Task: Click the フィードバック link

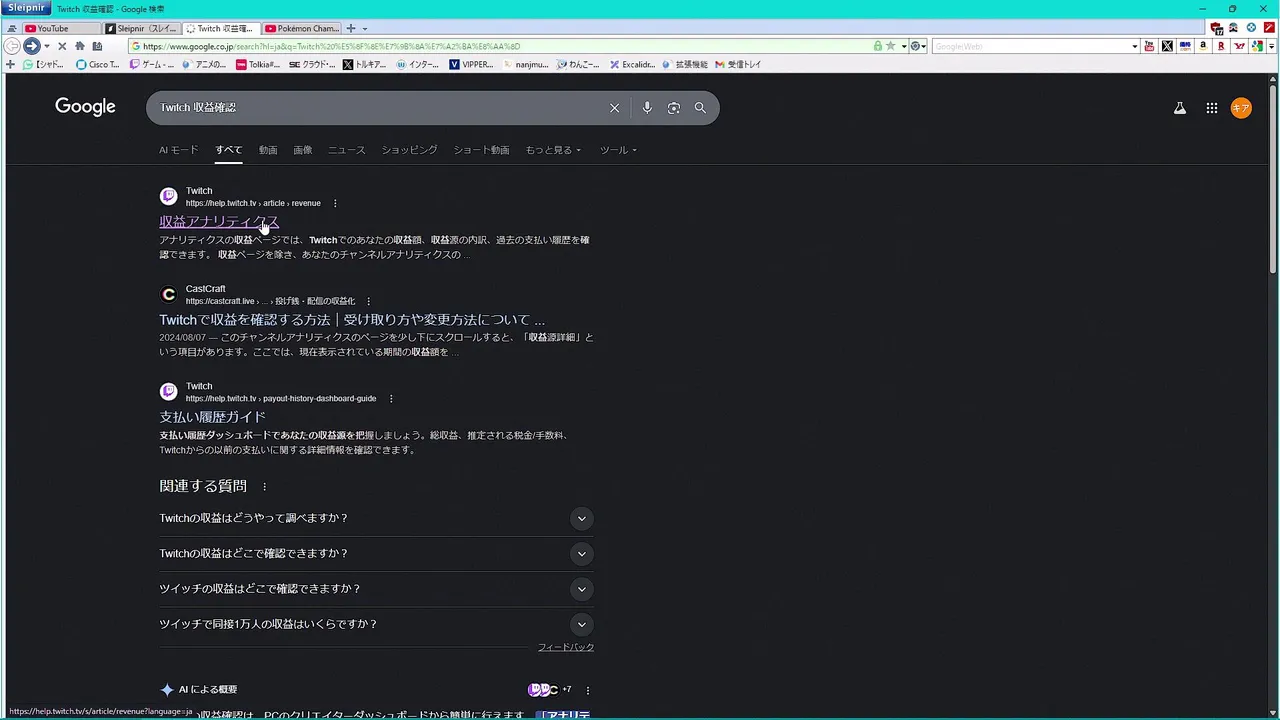Action: [x=566, y=647]
